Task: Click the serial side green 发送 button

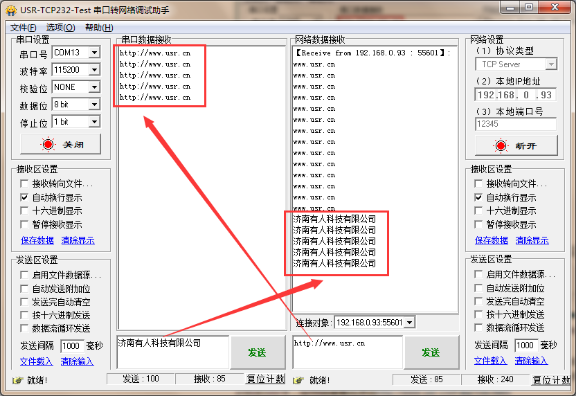Action: tap(258, 353)
